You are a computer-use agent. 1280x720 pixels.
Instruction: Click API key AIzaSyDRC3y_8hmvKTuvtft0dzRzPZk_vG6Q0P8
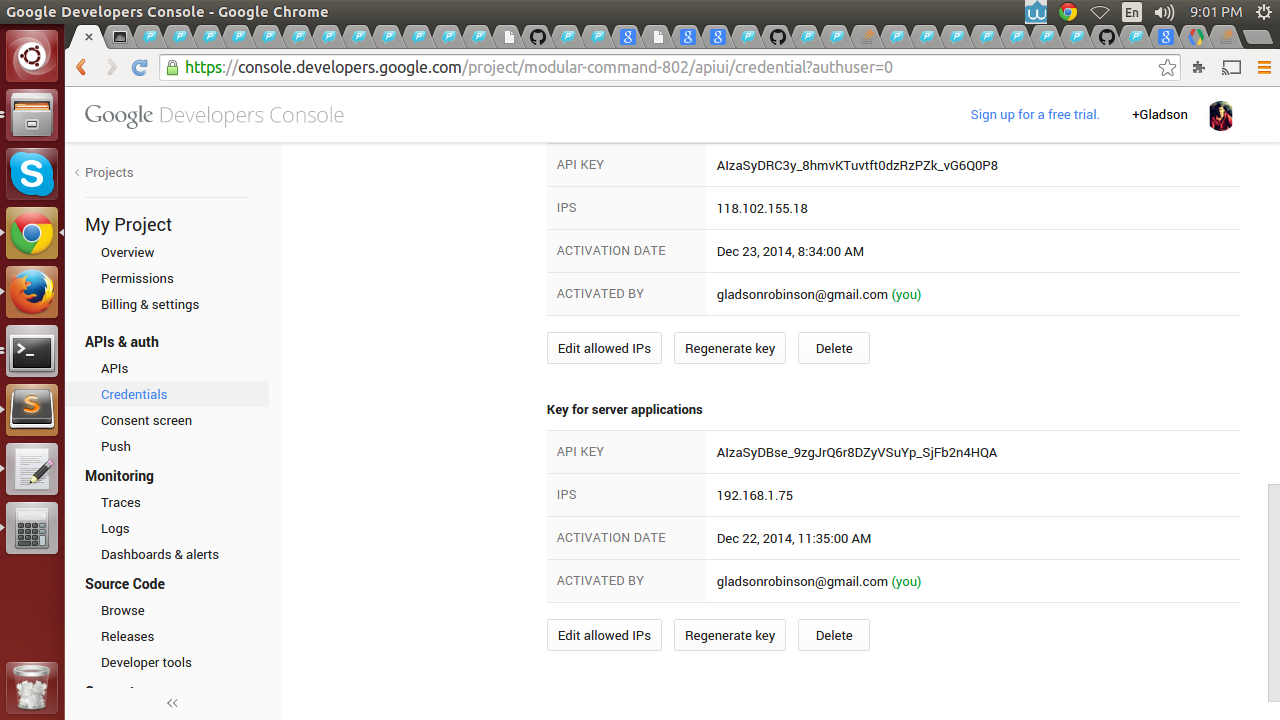(x=857, y=165)
